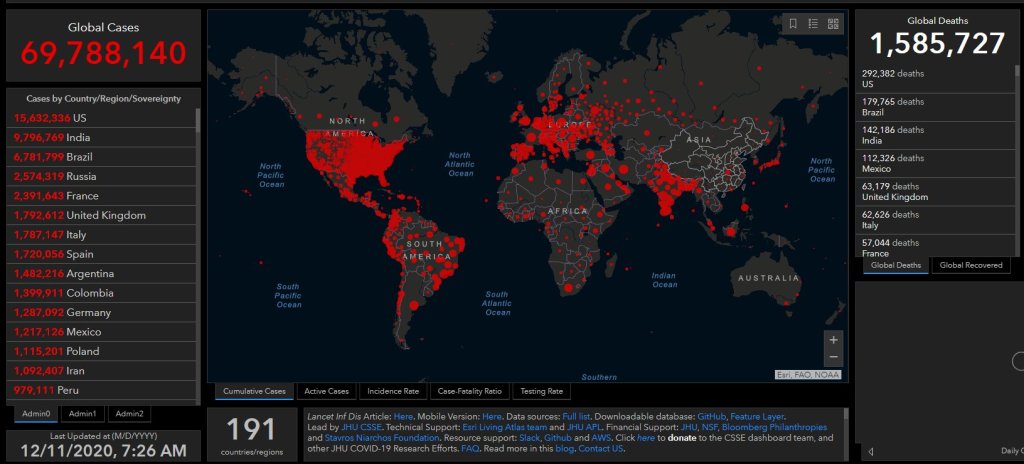Open the GitHub downloadable database link
Viewport: 1024px width, 464px height.
point(711,416)
